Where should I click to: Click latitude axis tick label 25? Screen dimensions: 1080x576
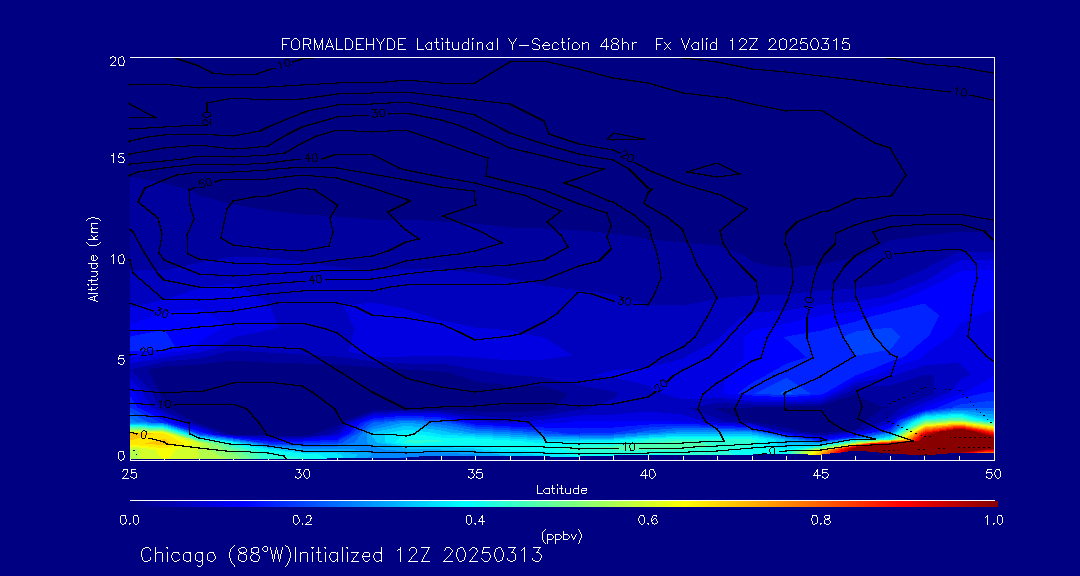tap(129, 474)
